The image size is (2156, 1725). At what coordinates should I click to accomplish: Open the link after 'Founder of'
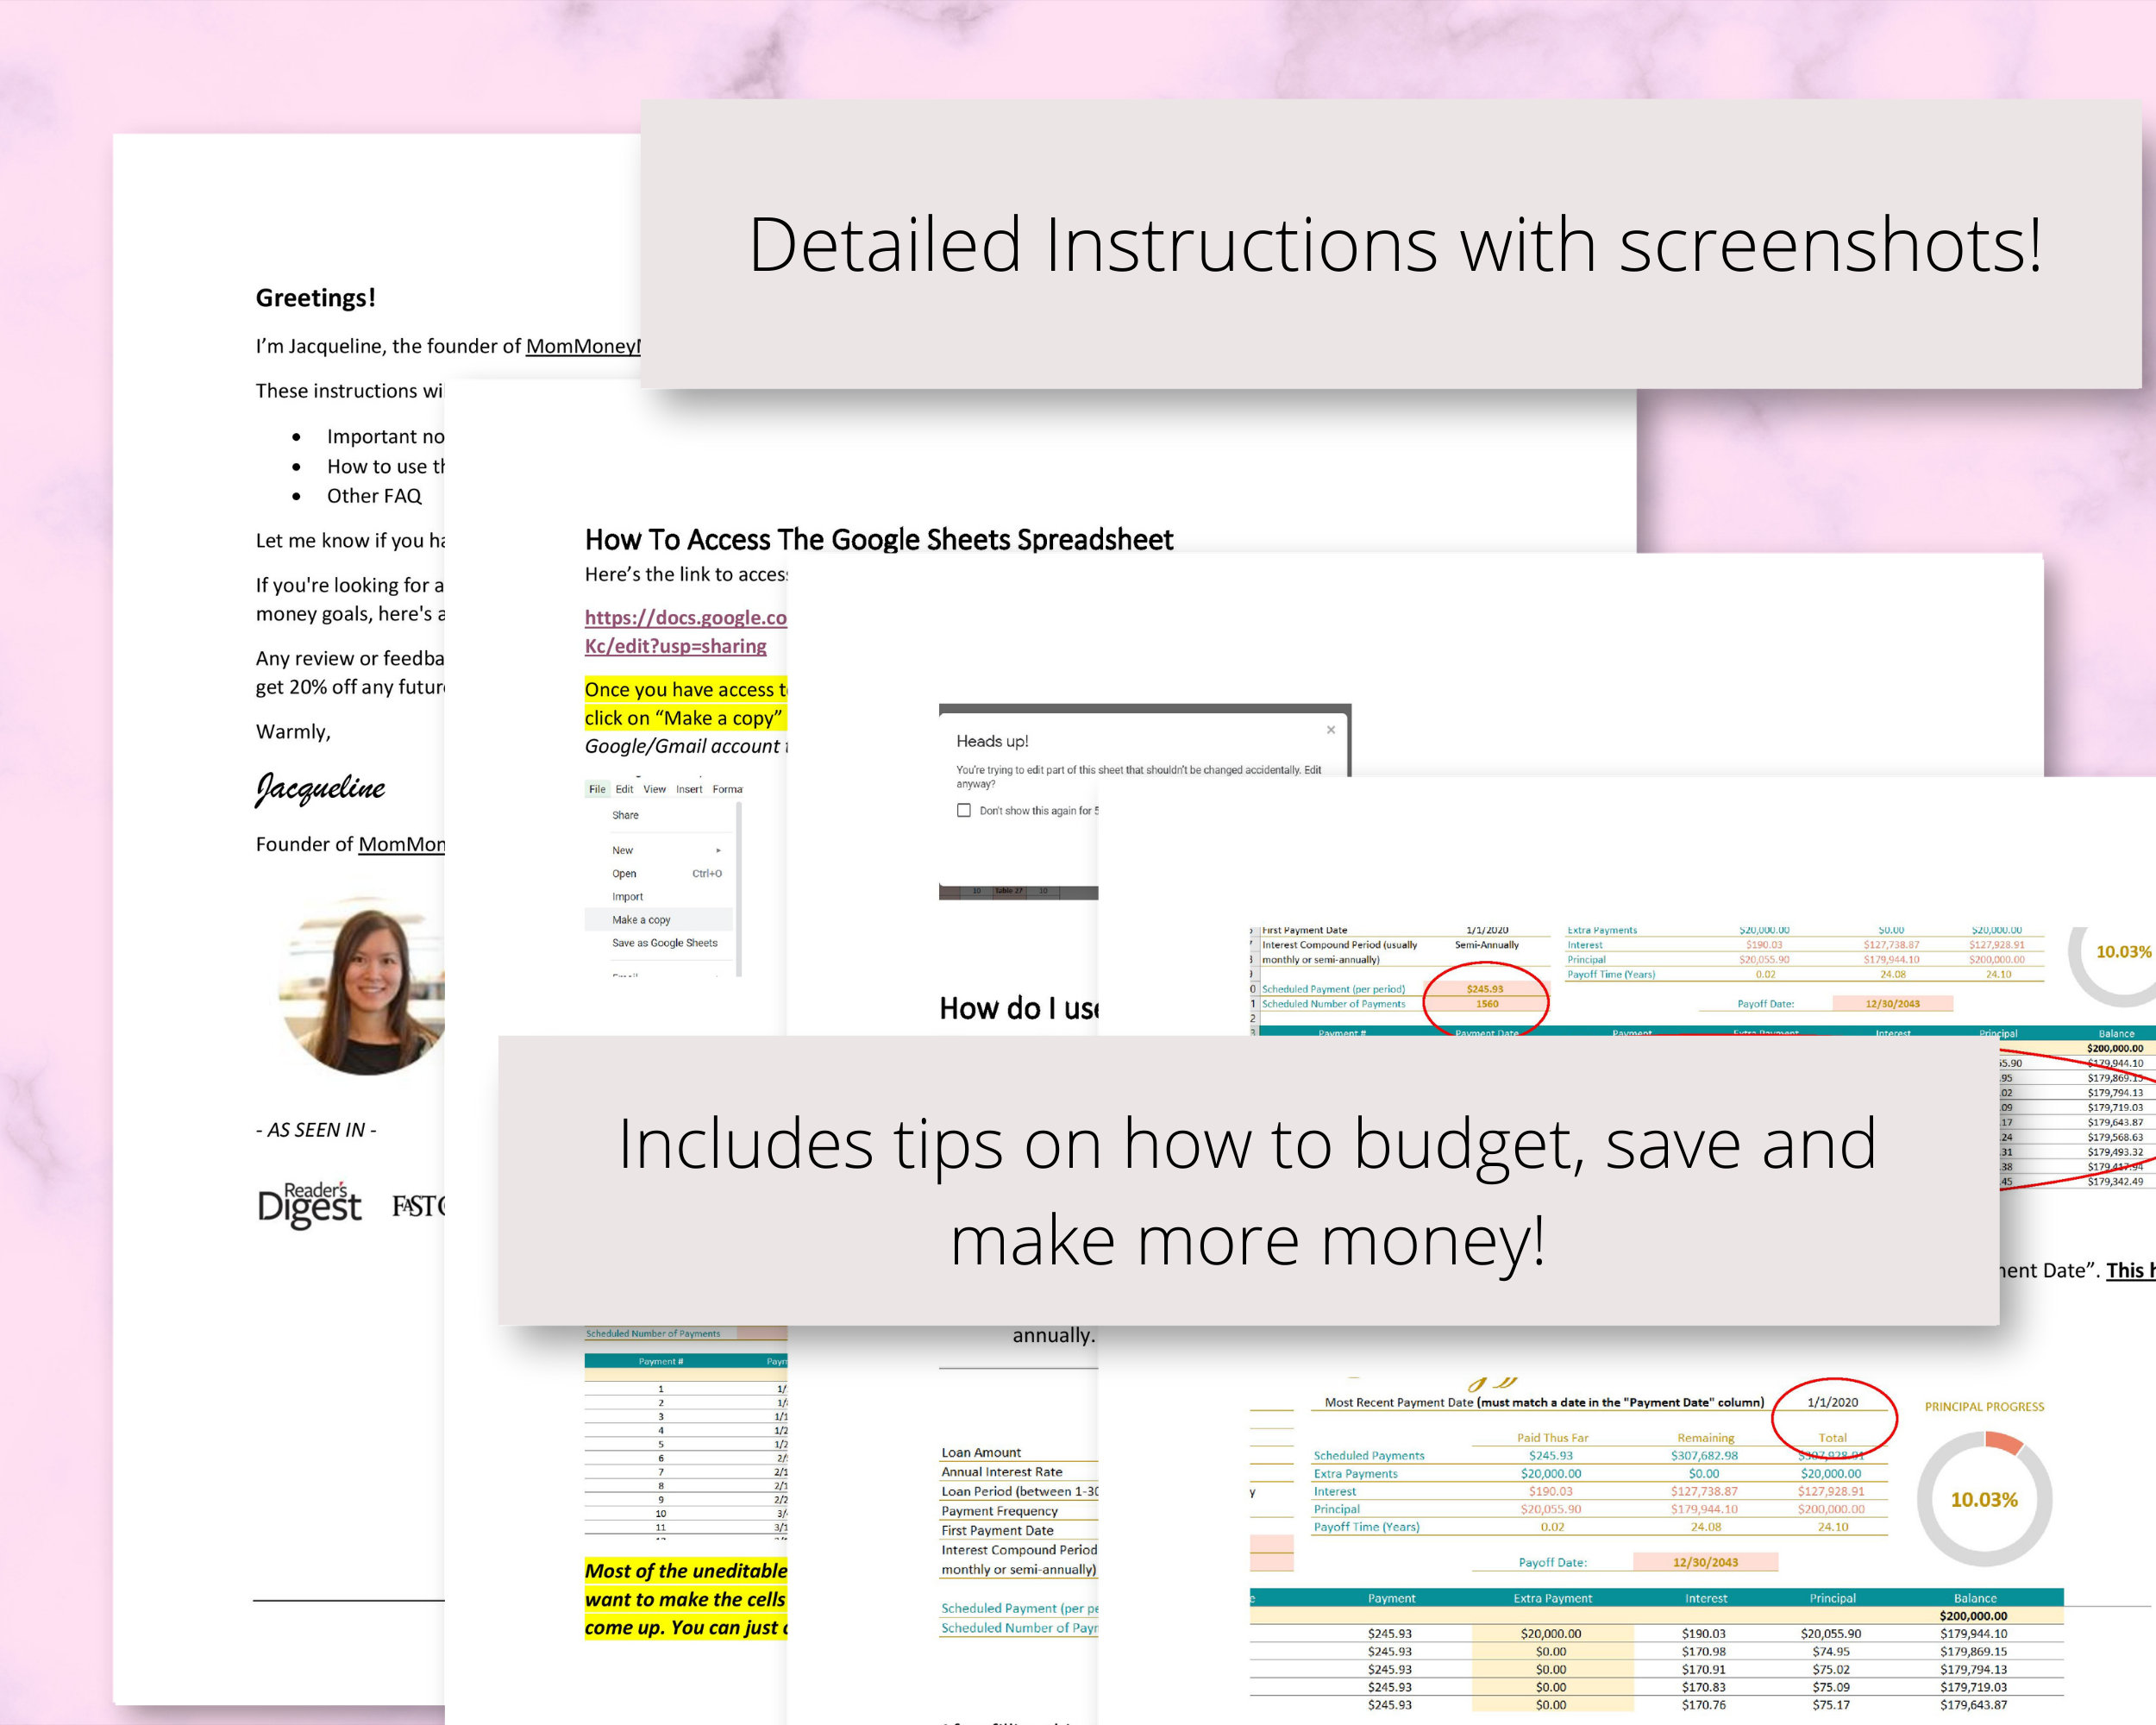[x=402, y=844]
